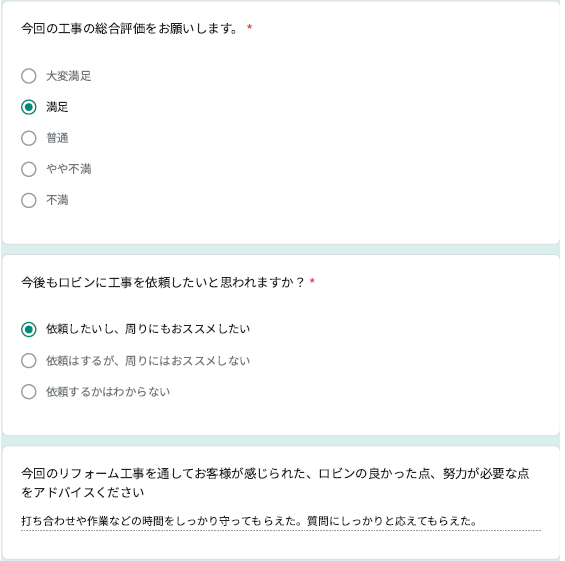Viewport: 565px width, 561px height.
Task: Pick the 依頼するかはわからない radio button
Action: [x=28, y=391]
